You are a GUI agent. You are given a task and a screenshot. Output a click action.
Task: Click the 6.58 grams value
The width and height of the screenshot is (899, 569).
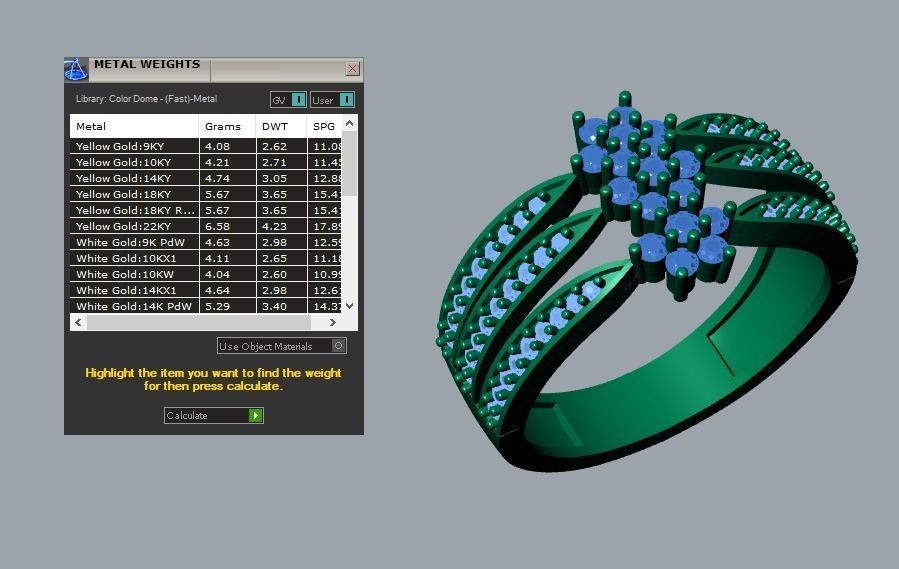[x=217, y=227]
